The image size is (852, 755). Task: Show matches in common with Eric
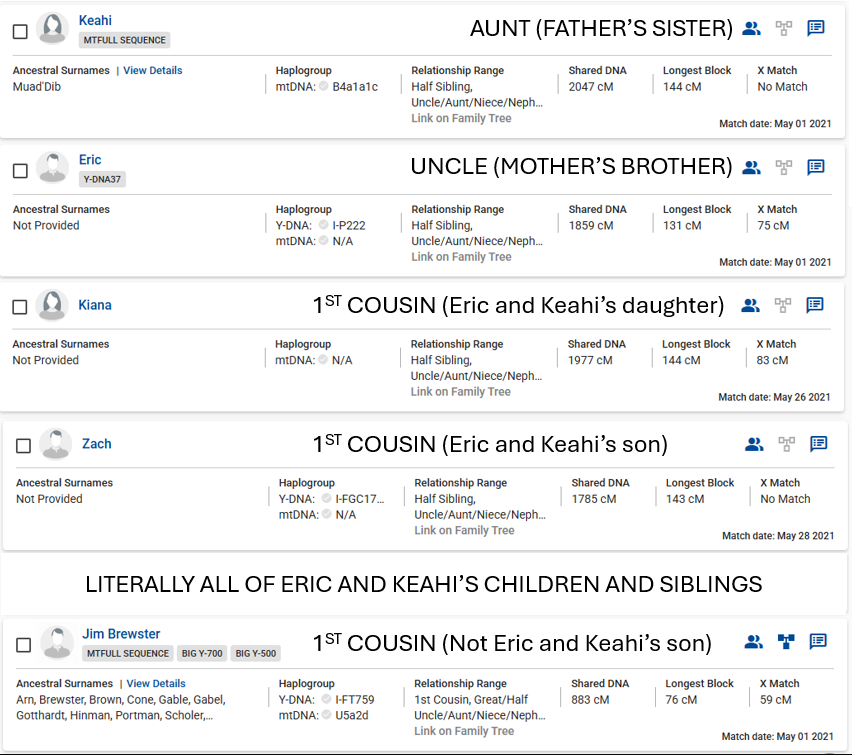751,168
